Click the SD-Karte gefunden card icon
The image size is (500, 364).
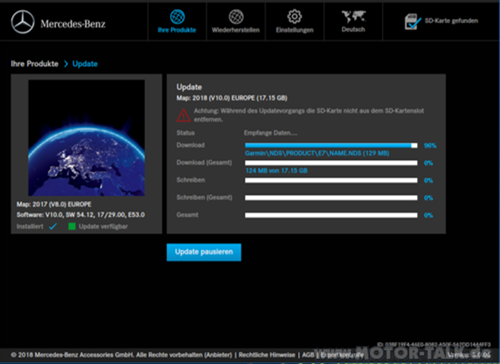[x=412, y=21]
